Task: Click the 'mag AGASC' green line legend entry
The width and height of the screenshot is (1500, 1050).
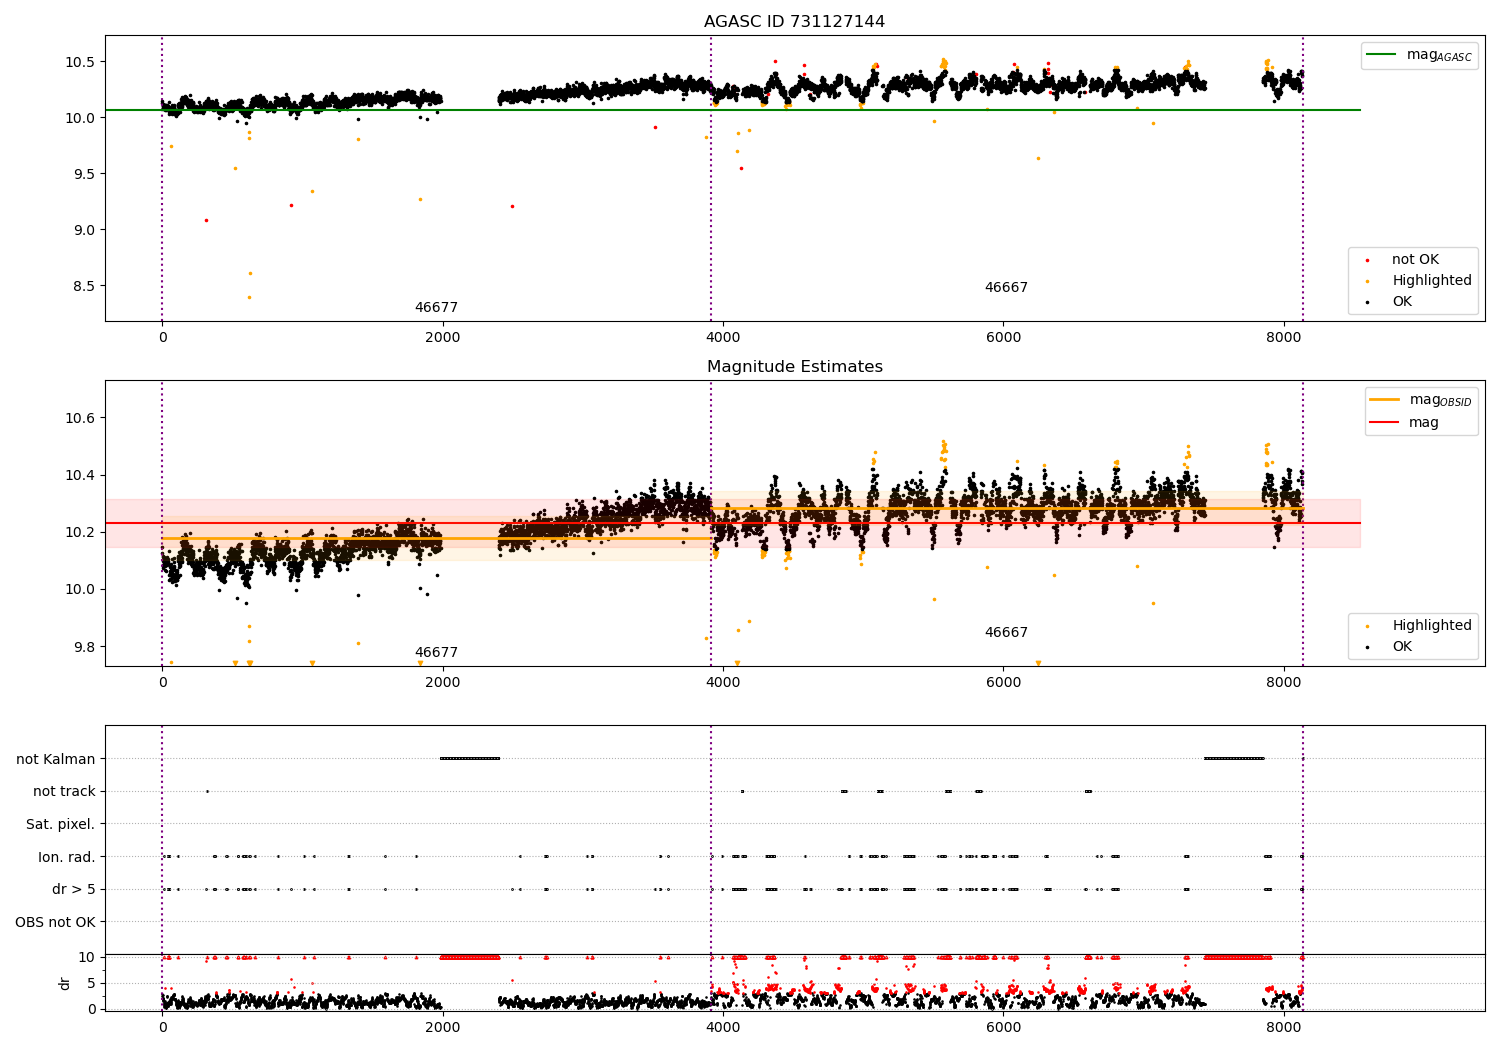Action: (1420, 55)
